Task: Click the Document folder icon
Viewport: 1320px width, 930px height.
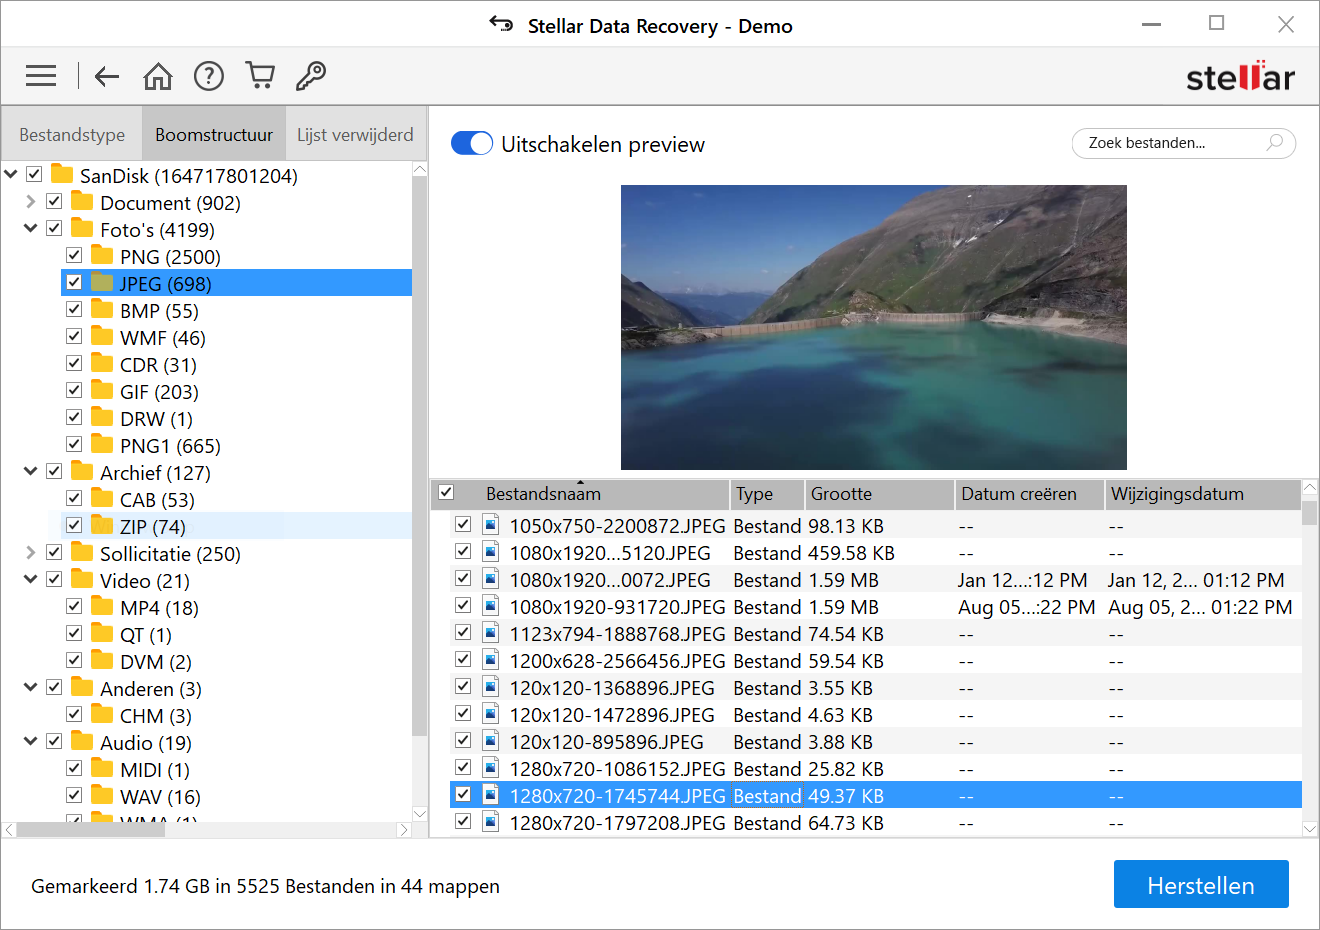Action: (82, 201)
